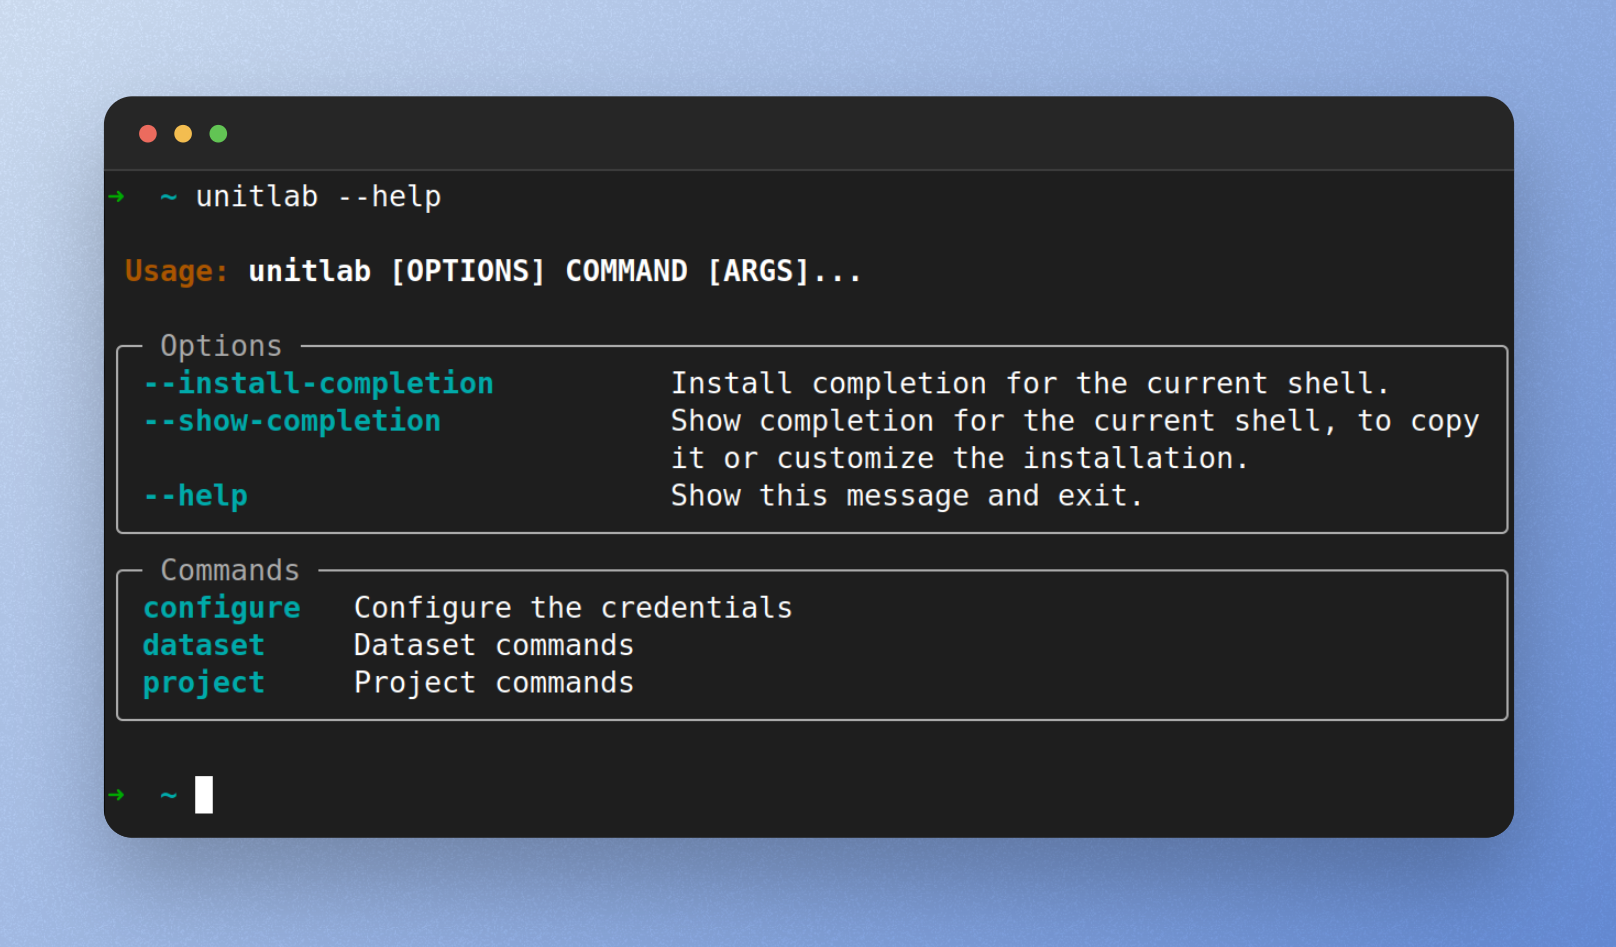This screenshot has height=947, width=1616.
Task: Click the green maximize window button
Action: (x=218, y=134)
